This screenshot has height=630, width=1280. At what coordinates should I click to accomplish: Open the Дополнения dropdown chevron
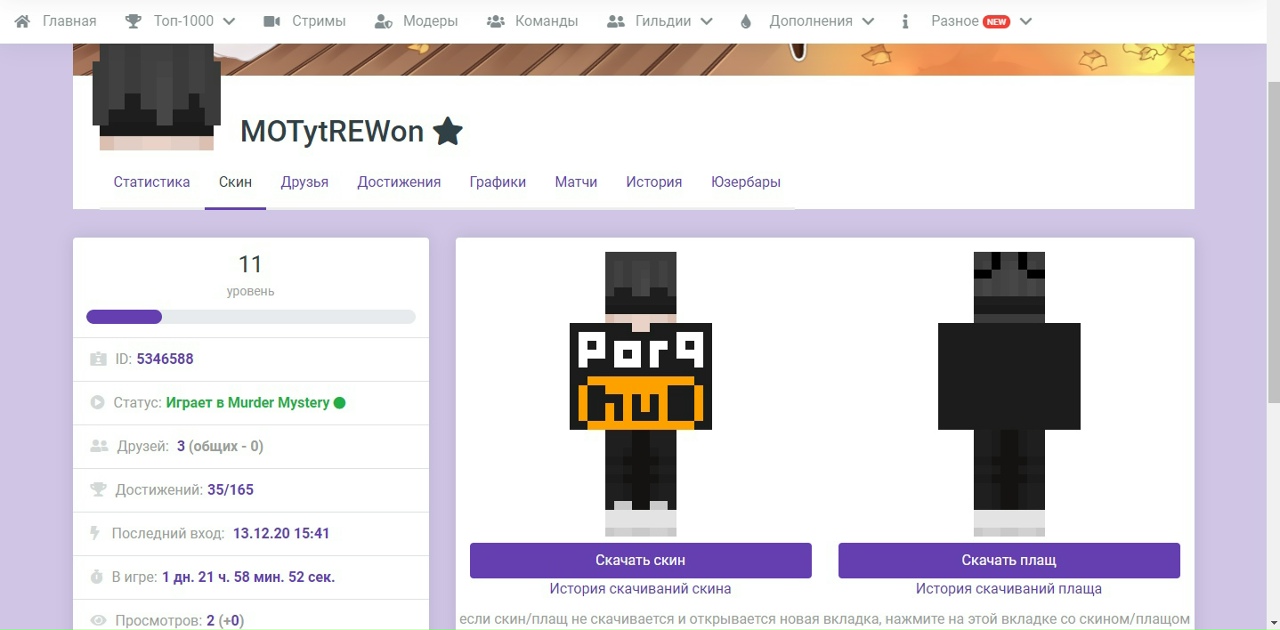coord(867,21)
